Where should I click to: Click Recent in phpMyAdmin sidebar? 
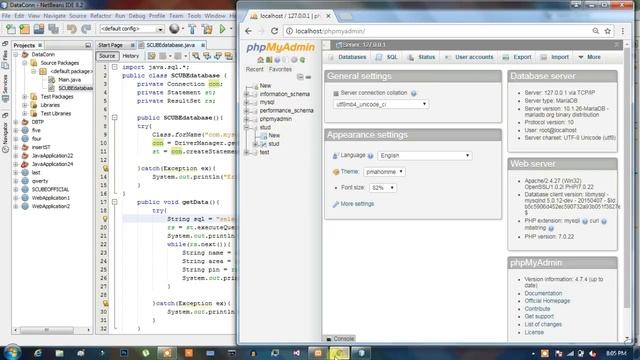tap(254, 69)
